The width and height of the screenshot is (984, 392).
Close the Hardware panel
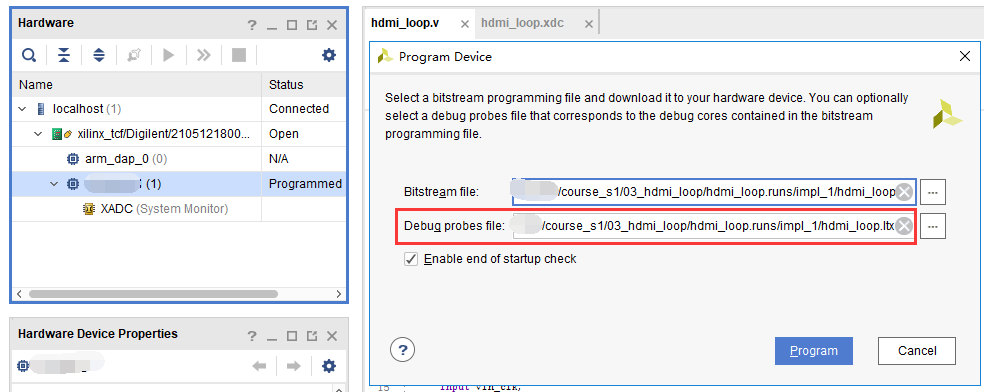coord(333,25)
